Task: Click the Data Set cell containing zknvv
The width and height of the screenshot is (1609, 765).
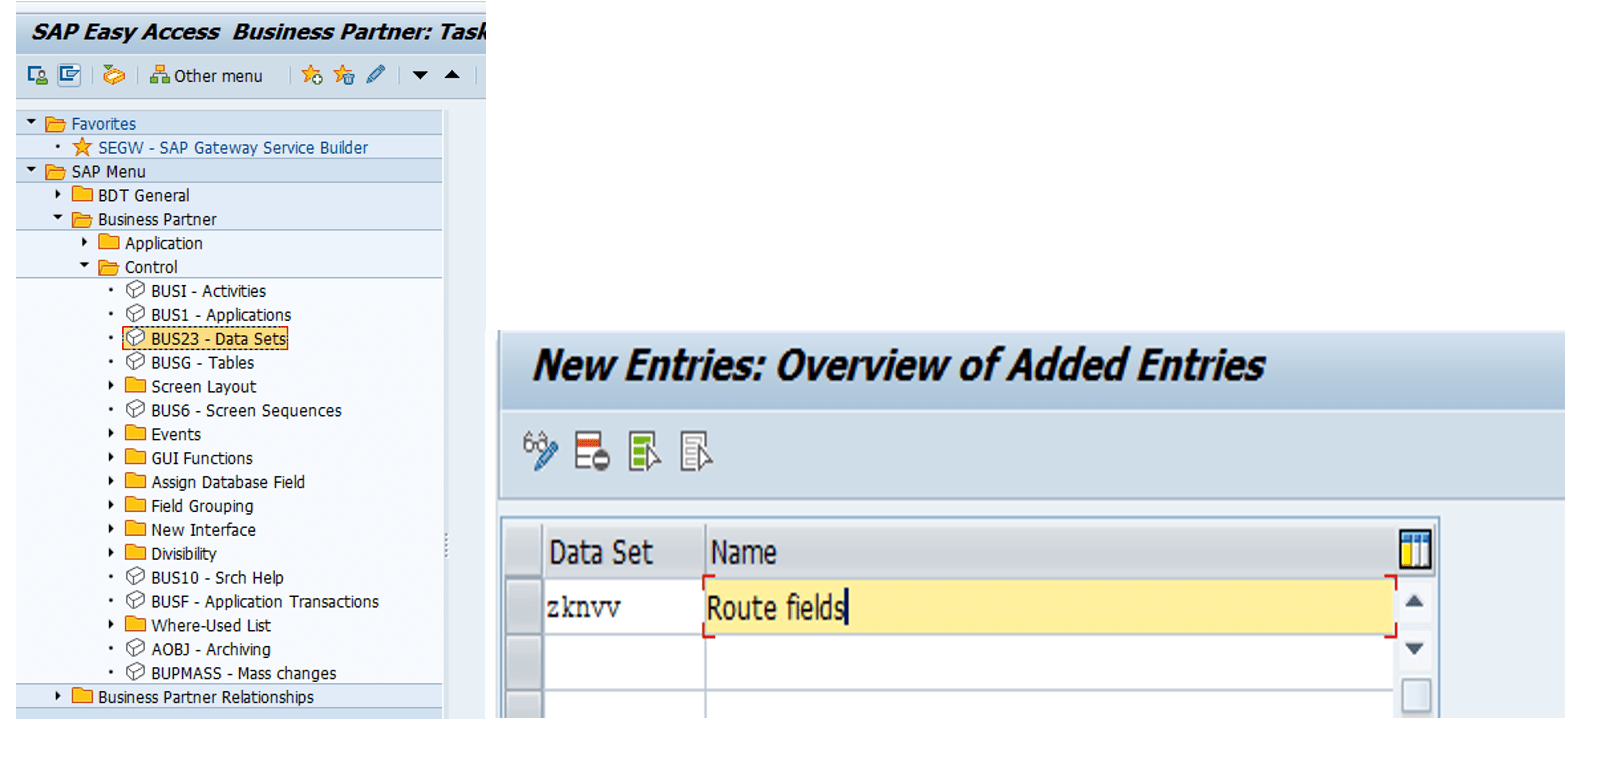Action: pos(624,607)
